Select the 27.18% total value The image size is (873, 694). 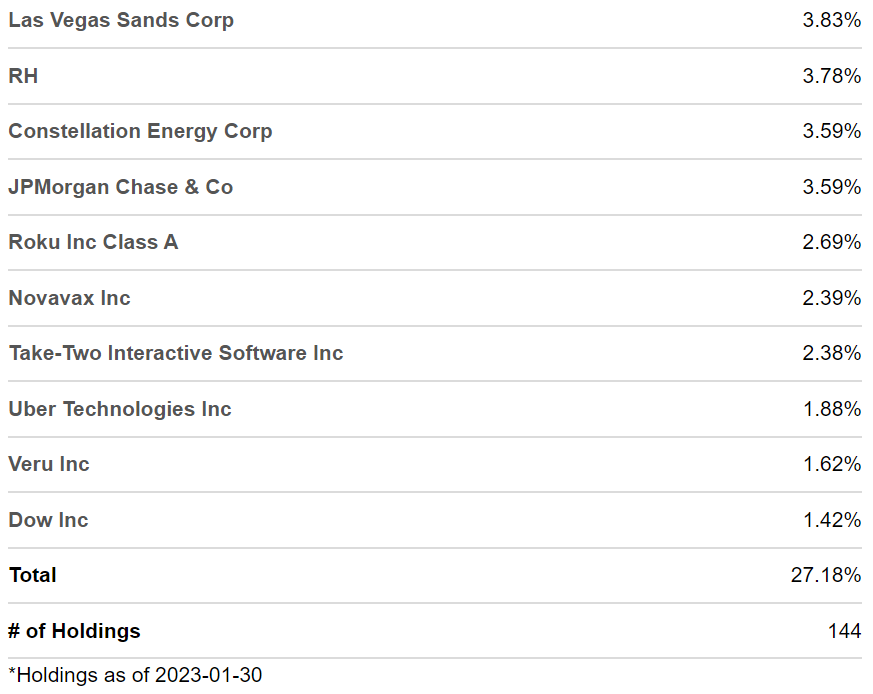pyautogui.click(x=826, y=575)
